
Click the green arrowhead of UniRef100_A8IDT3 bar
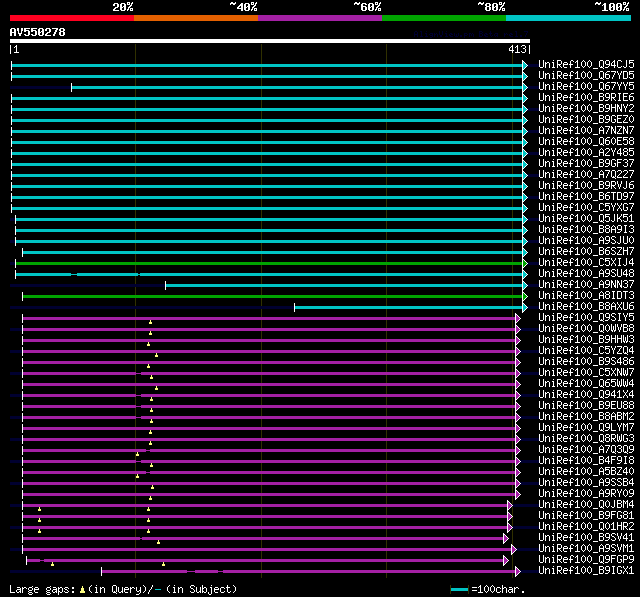point(525,297)
